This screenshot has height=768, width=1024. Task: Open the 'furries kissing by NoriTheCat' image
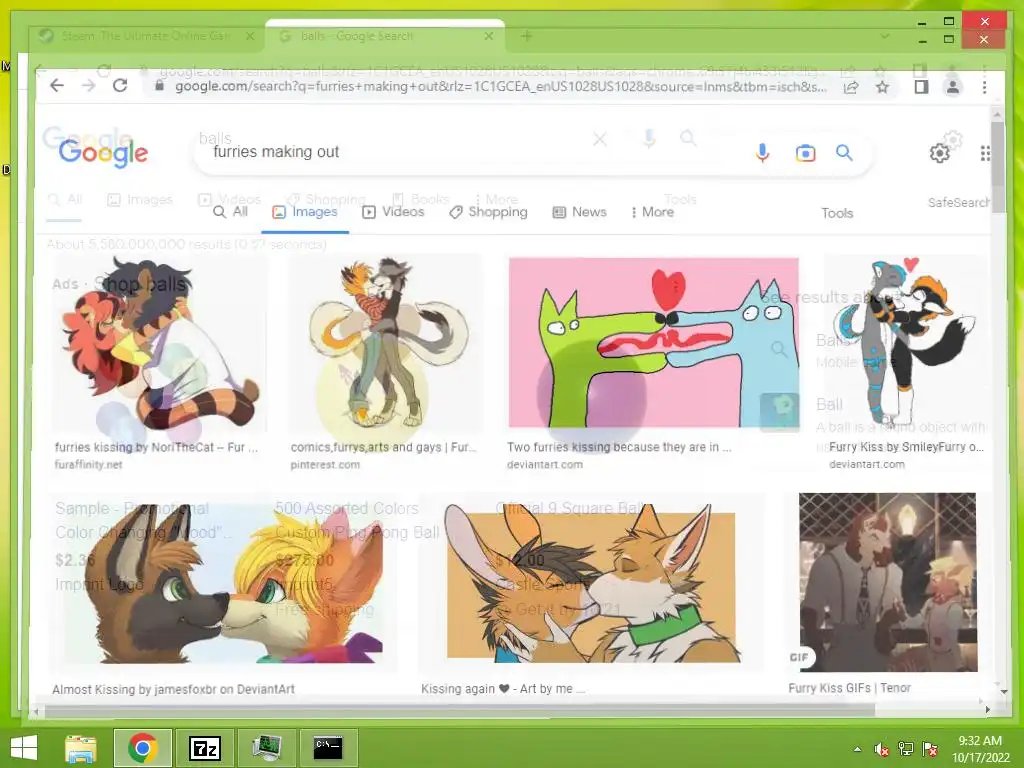coord(159,344)
